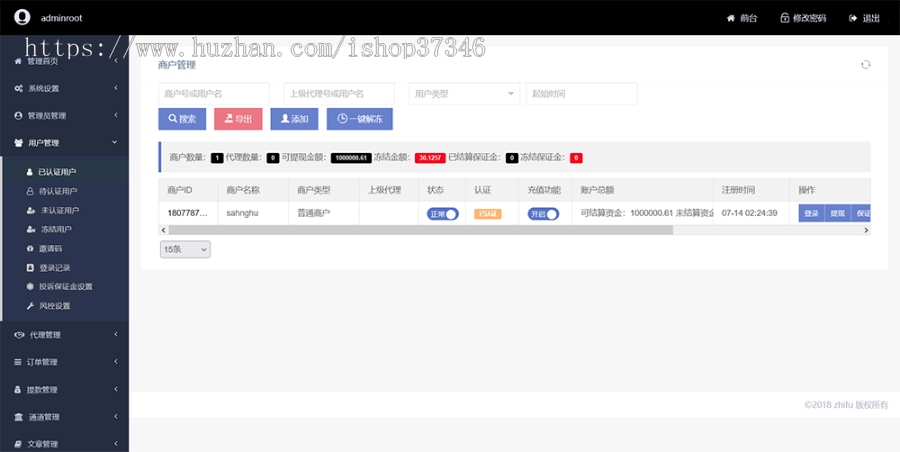The width and height of the screenshot is (900, 452).
Task: Click the 前台 home icon in top bar
Action: pyautogui.click(x=731, y=18)
